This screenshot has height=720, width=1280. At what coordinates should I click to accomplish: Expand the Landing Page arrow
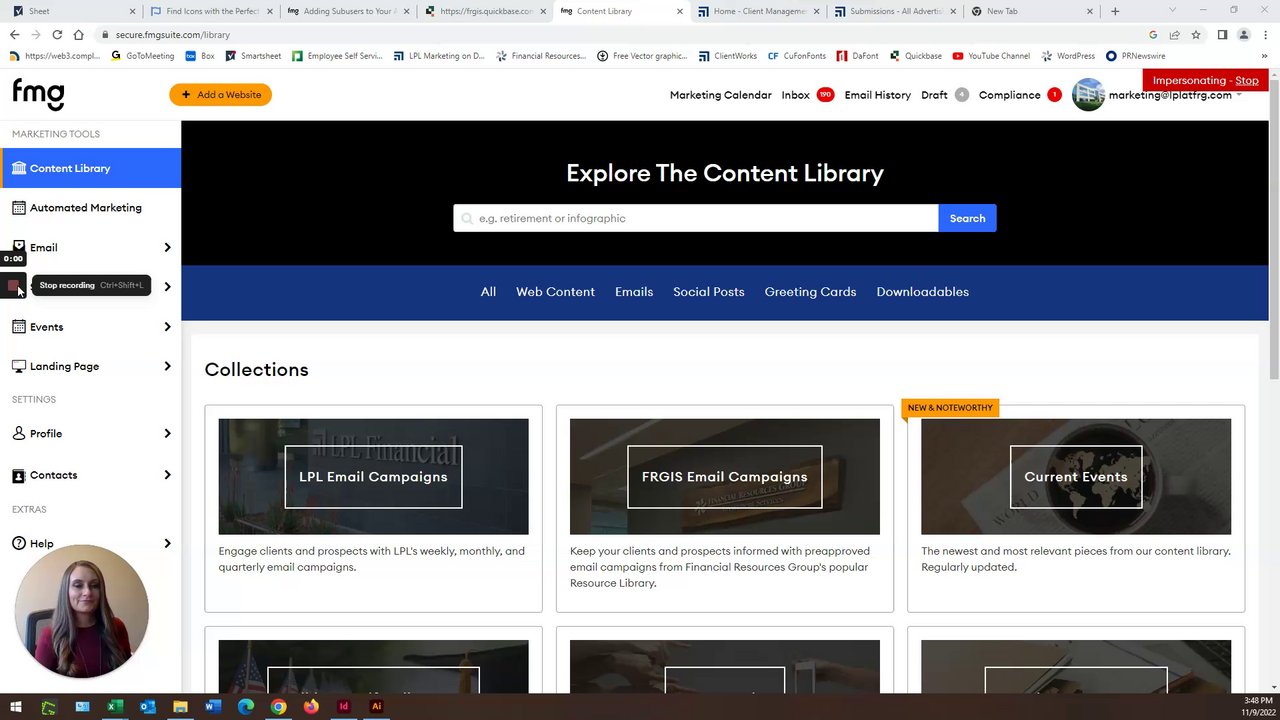tap(167, 366)
